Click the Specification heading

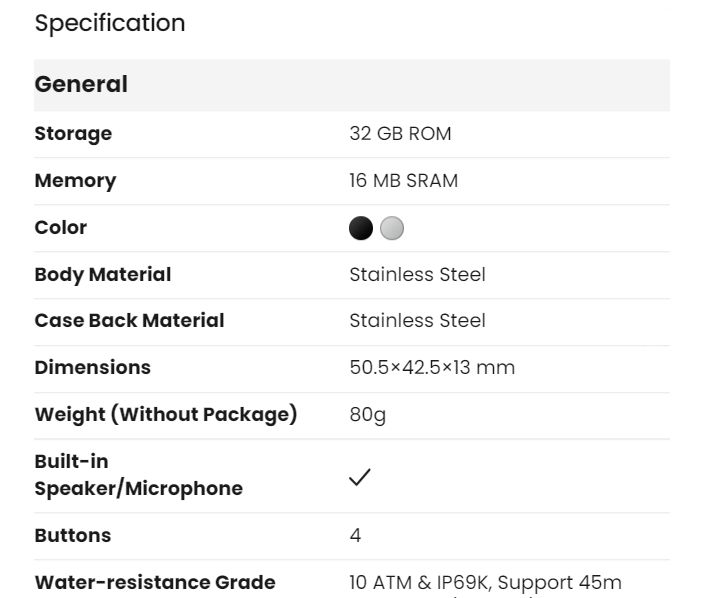pyautogui.click(x=110, y=23)
